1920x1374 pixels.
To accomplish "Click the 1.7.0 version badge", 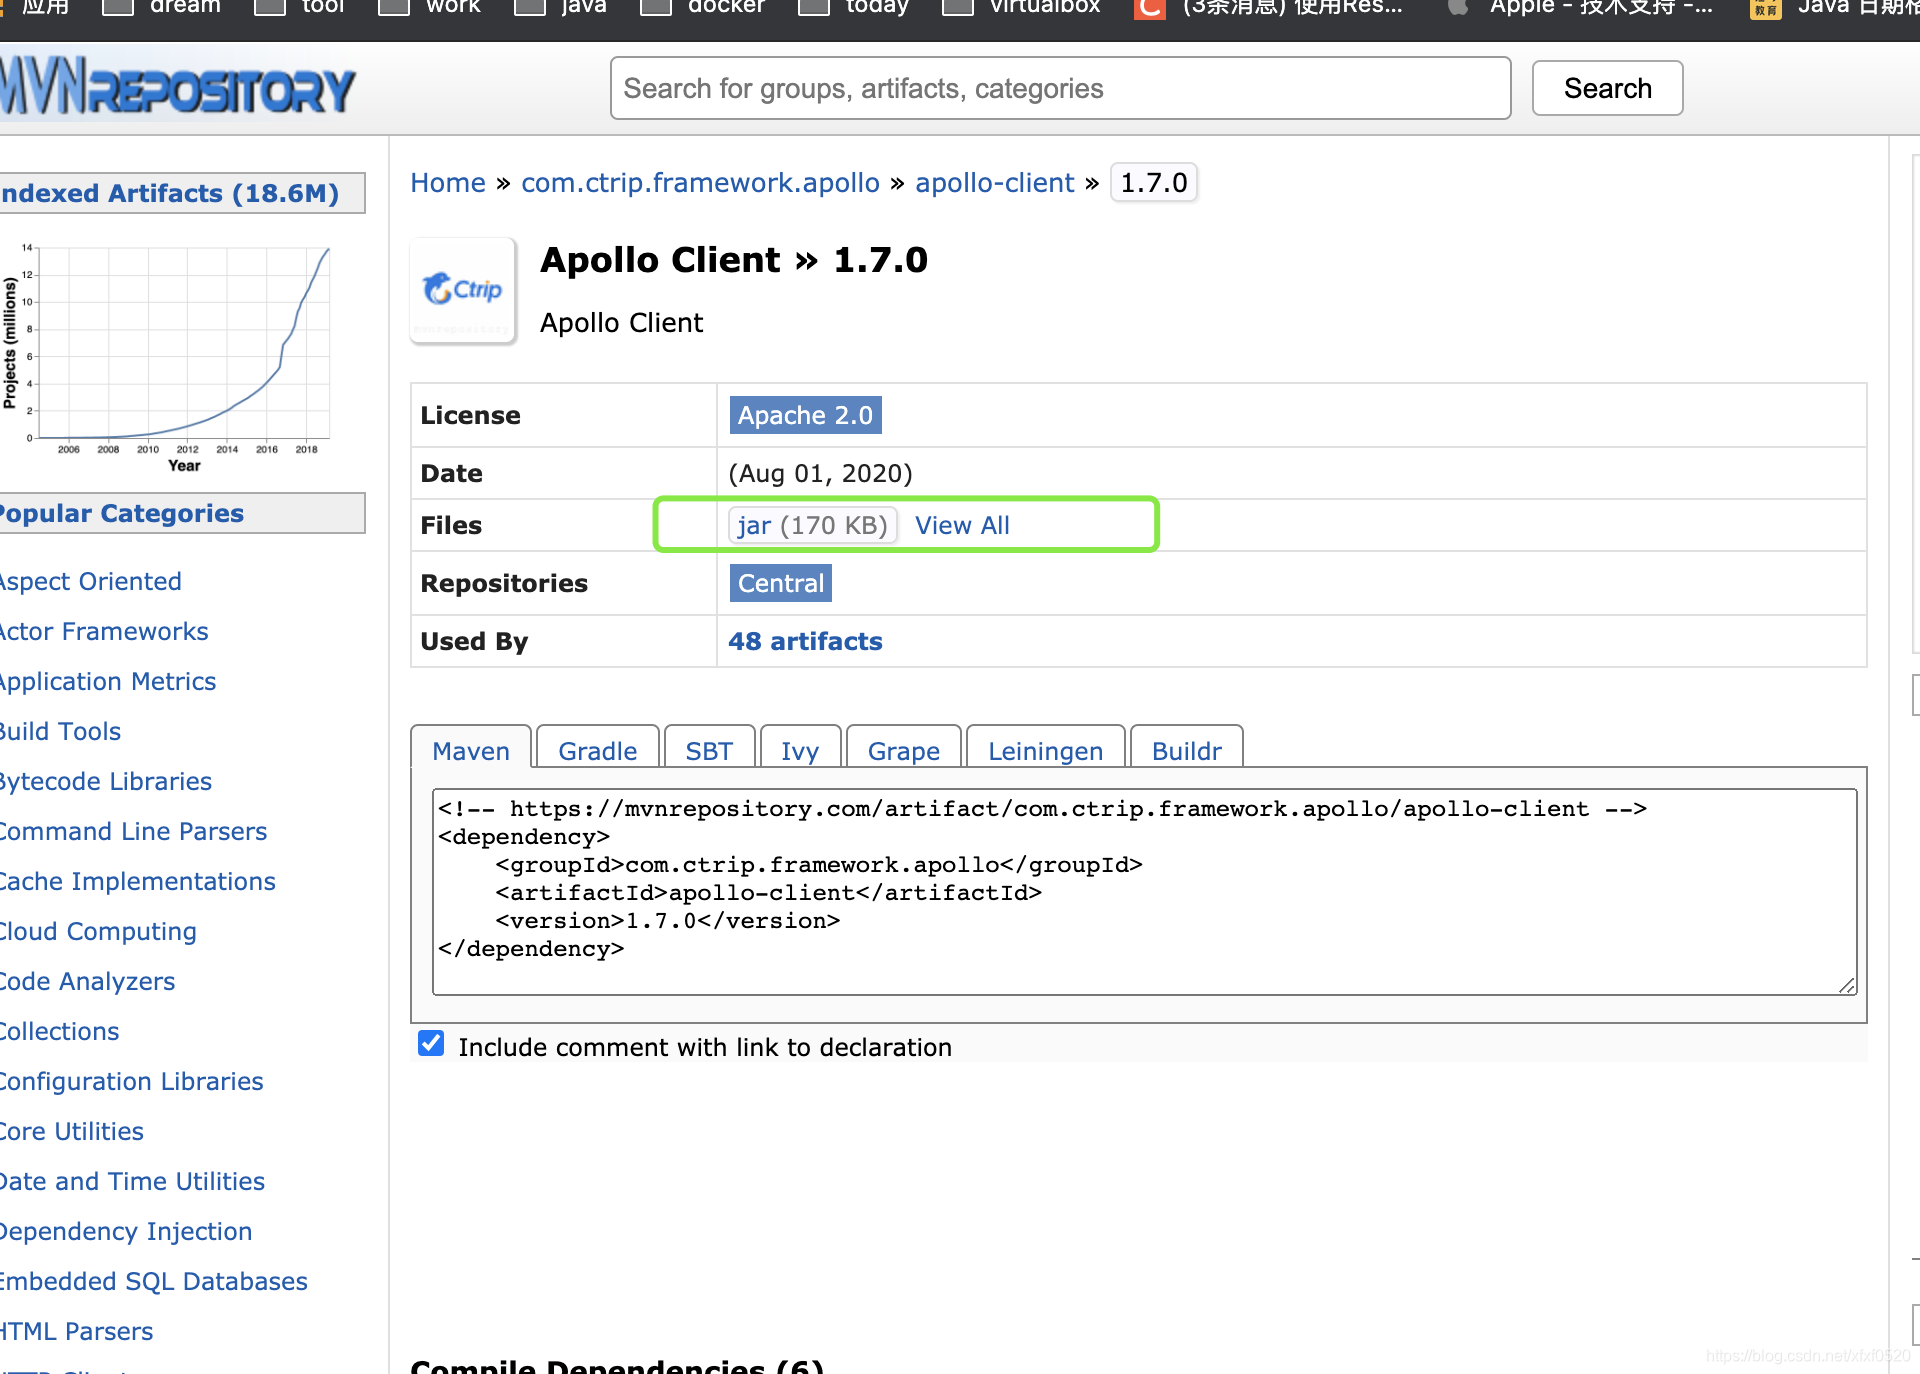I will point(1153,183).
